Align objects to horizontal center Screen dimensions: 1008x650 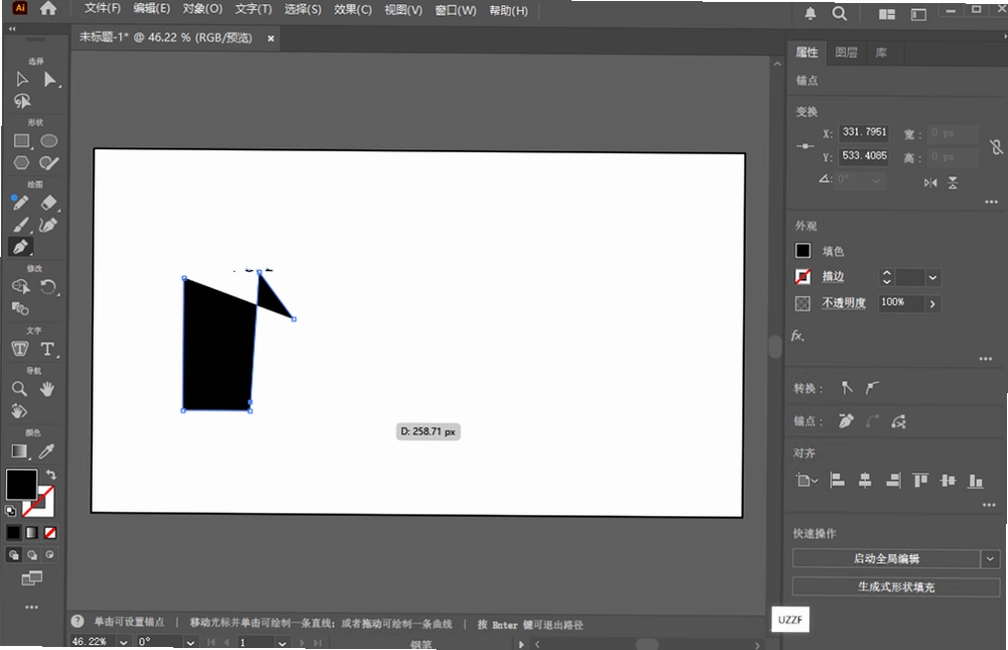pos(865,480)
